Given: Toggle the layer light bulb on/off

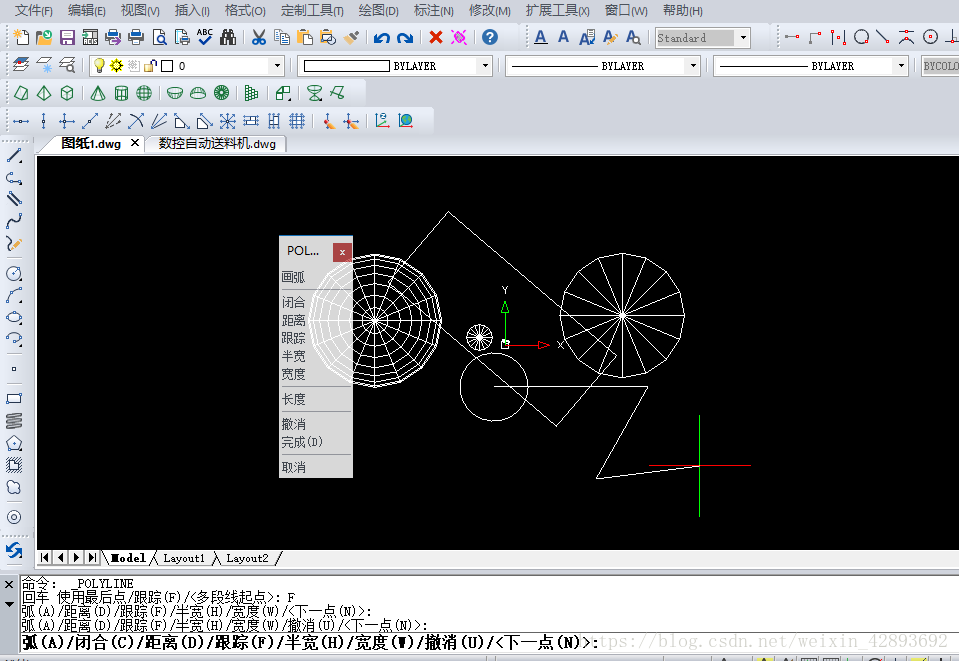Looking at the screenshot, I should pos(100,66).
